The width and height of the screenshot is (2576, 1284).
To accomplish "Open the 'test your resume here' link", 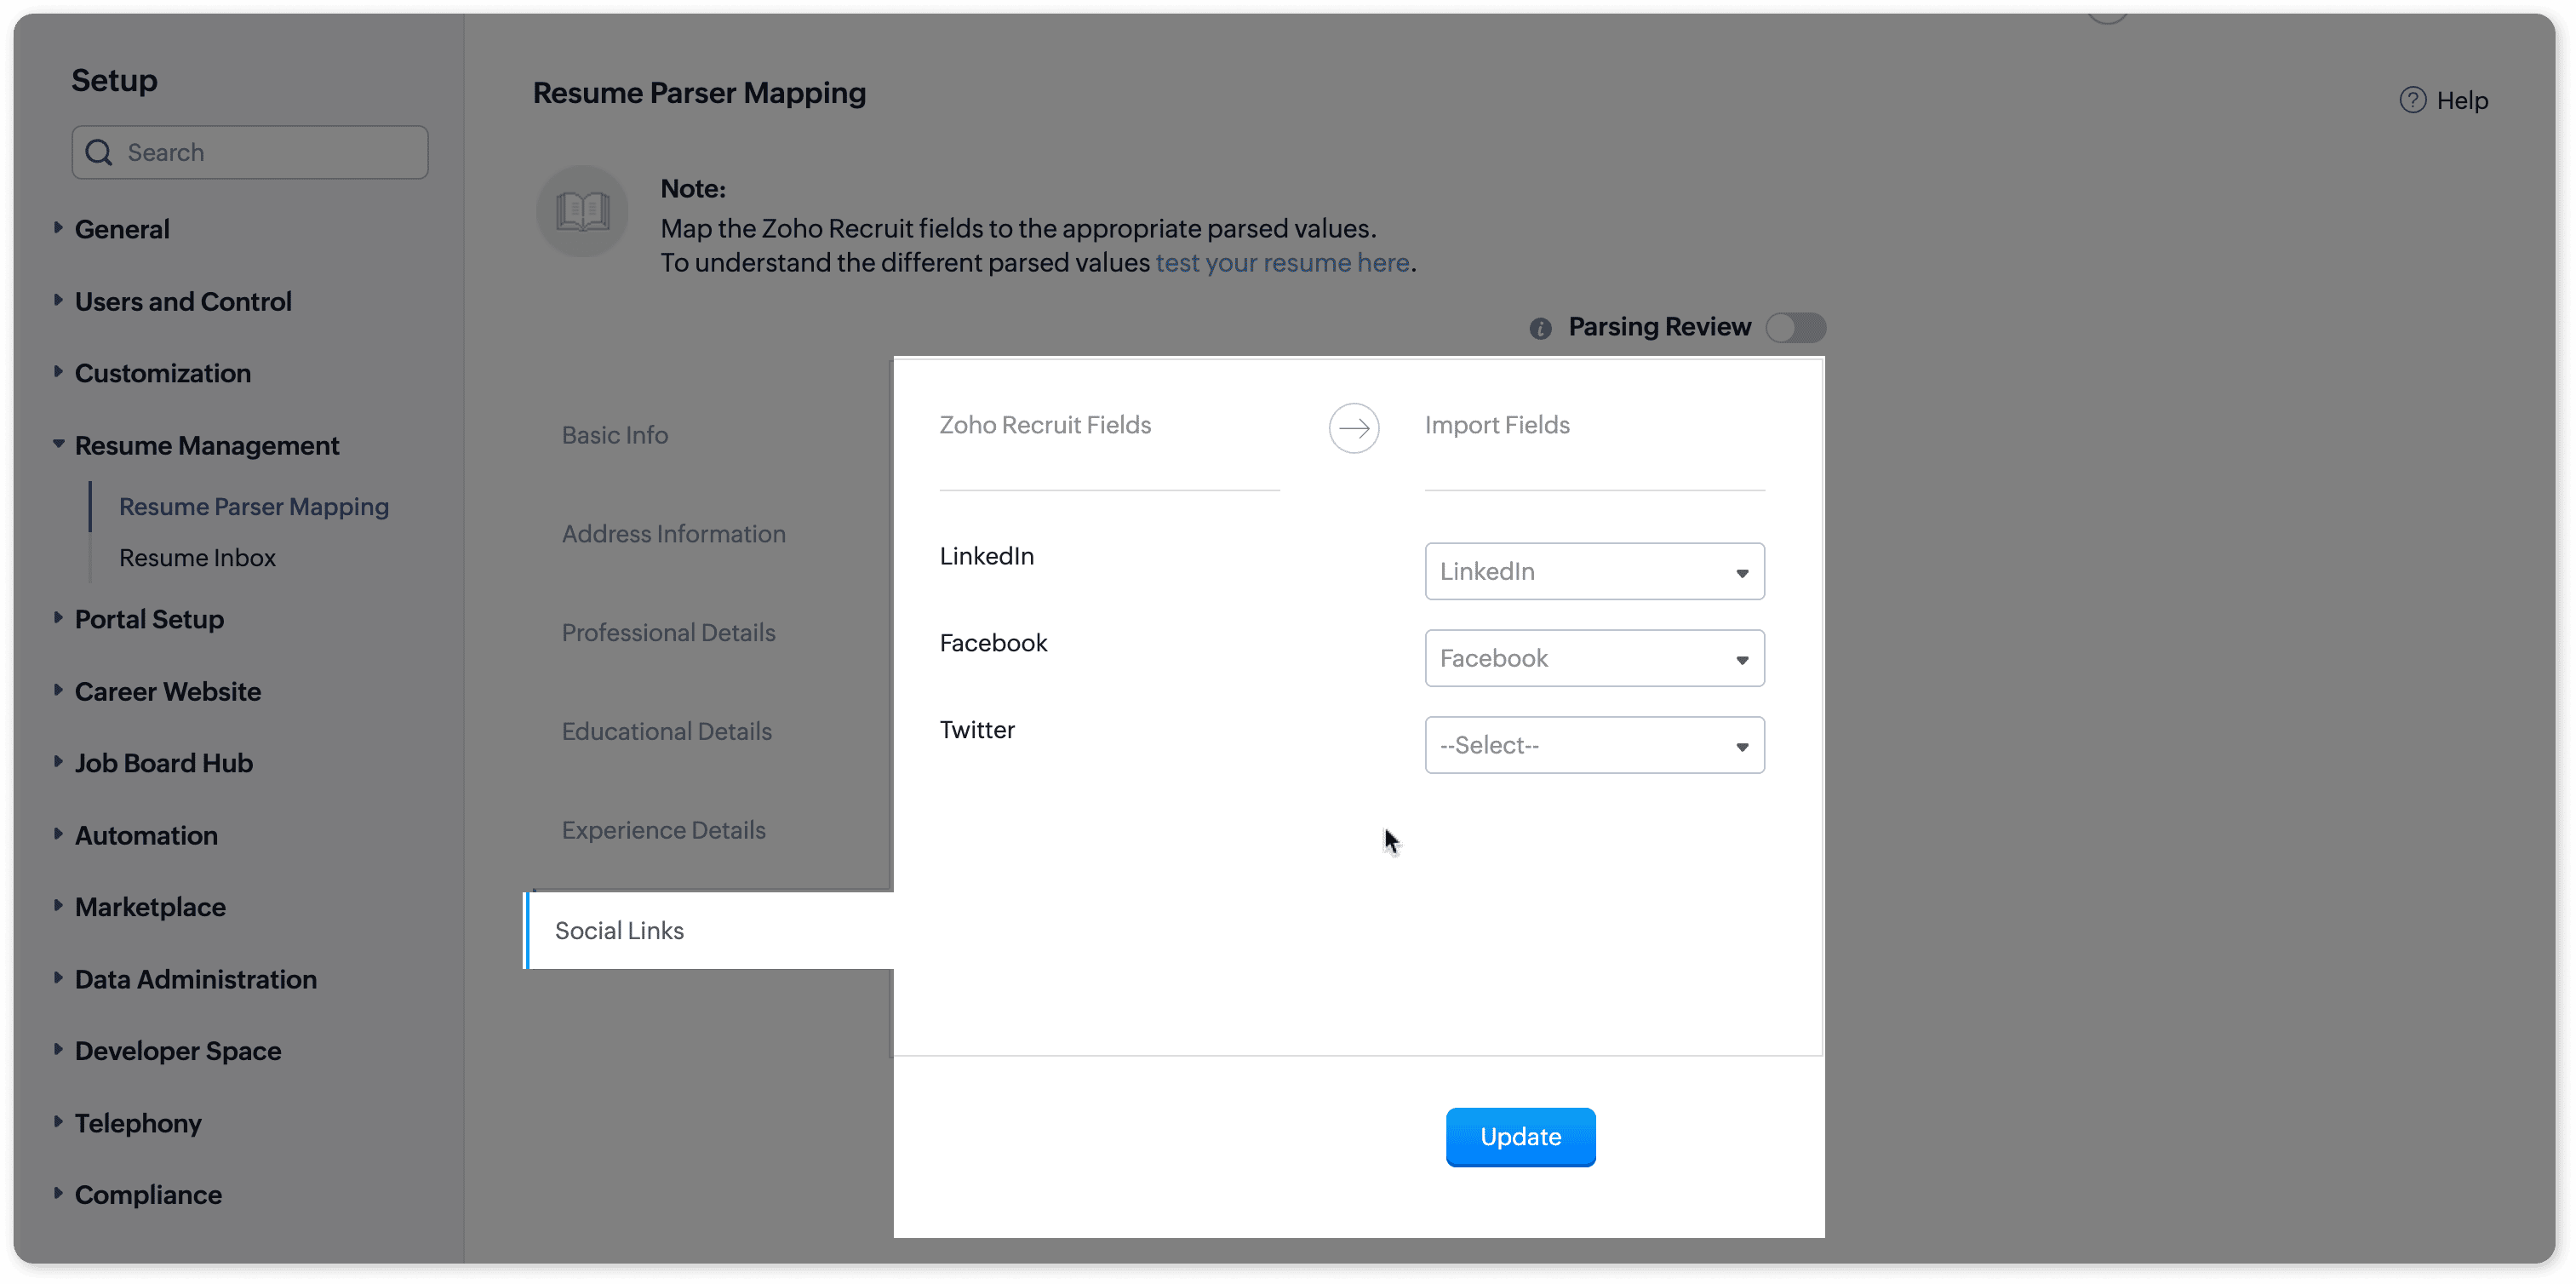I will (1282, 262).
